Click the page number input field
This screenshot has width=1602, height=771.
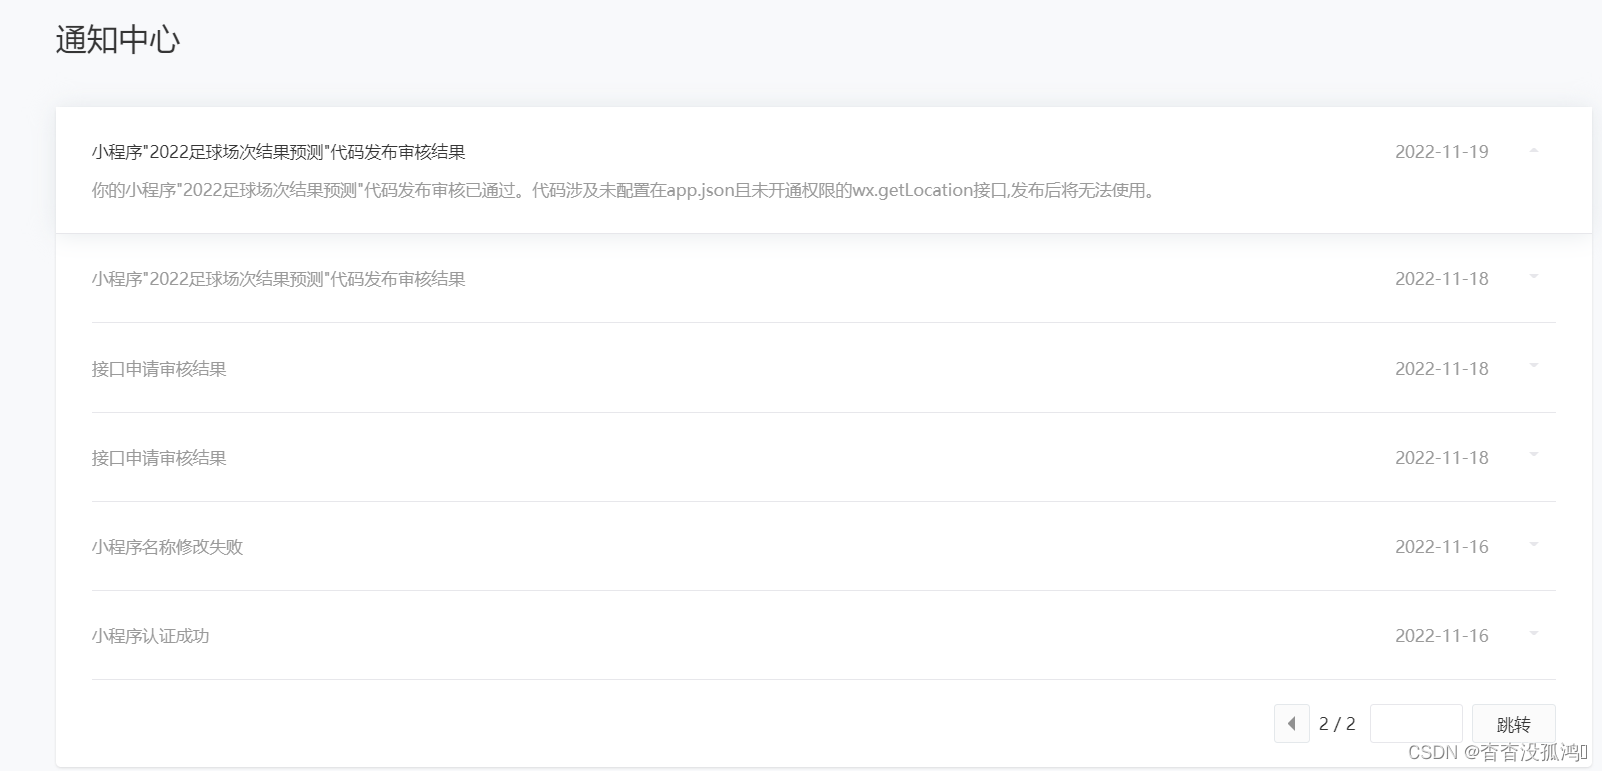[x=1416, y=723]
